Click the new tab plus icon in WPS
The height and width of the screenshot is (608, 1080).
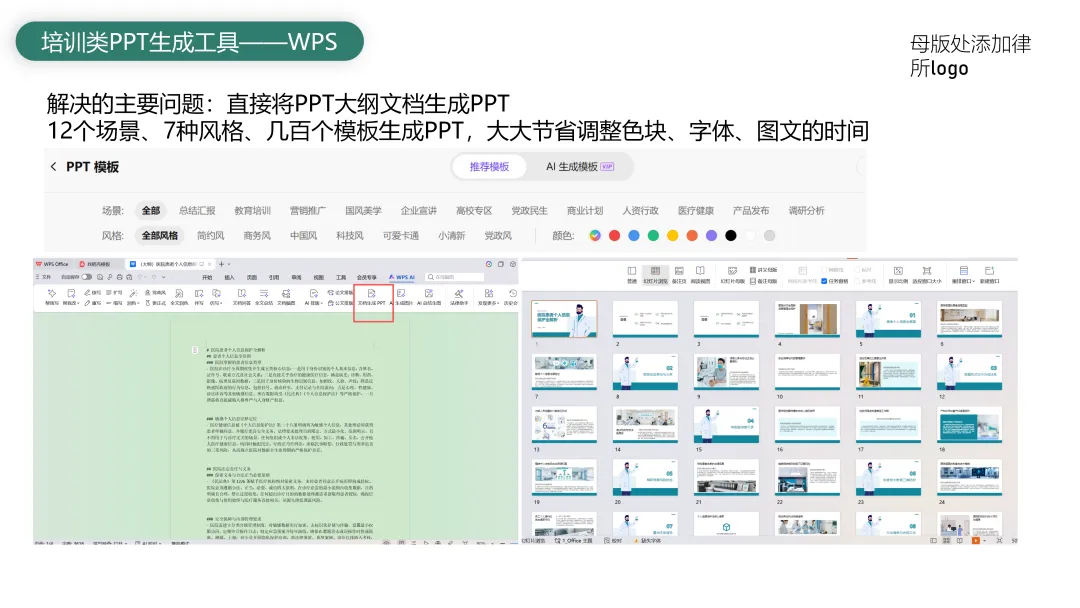pos(221,264)
